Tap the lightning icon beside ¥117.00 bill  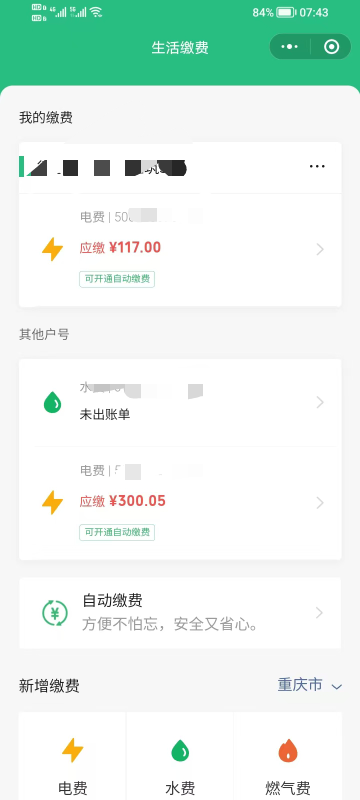click(x=53, y=249)
